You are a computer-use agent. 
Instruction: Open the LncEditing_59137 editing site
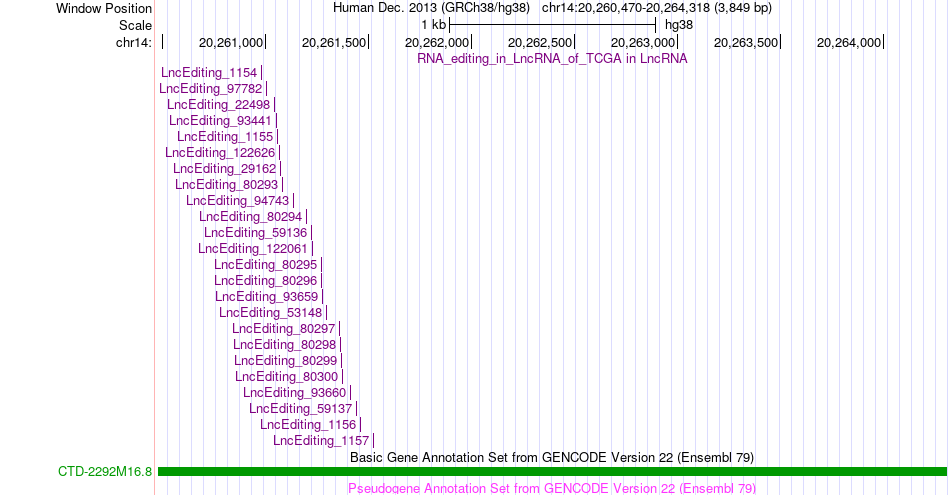pyautogui.click(x=301, y=408)
